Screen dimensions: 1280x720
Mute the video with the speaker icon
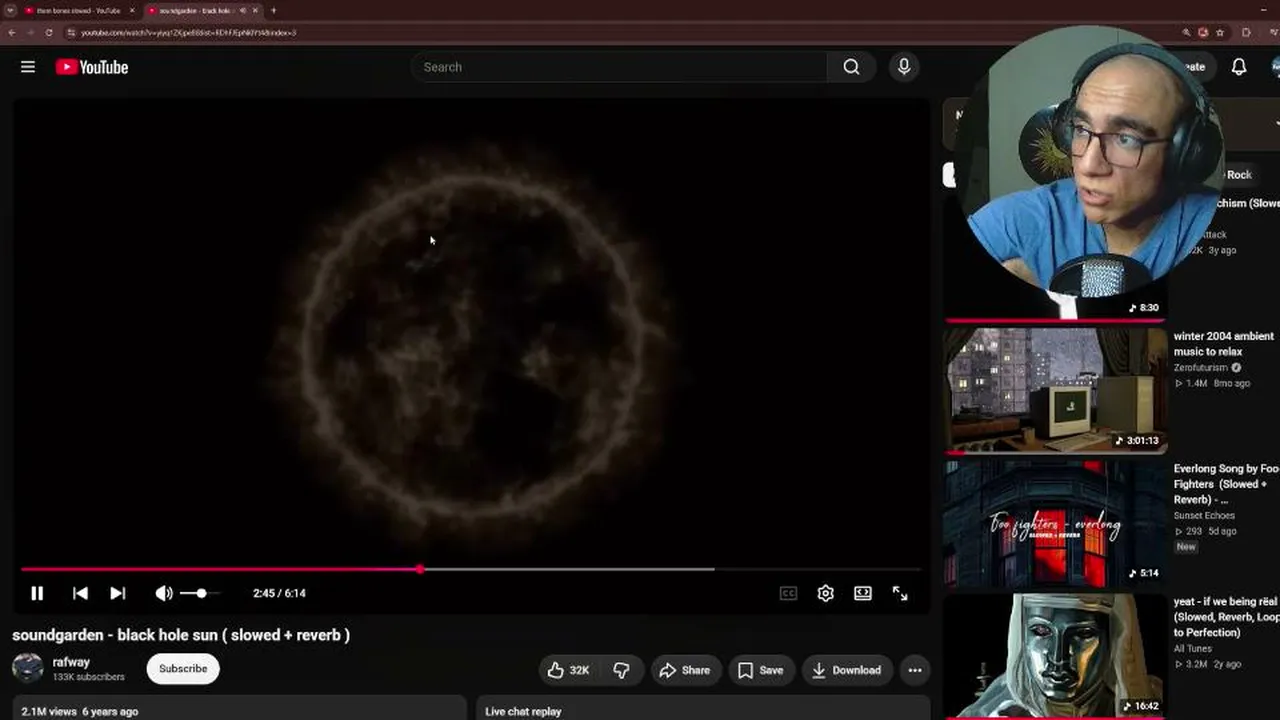[x=164, y=593]
